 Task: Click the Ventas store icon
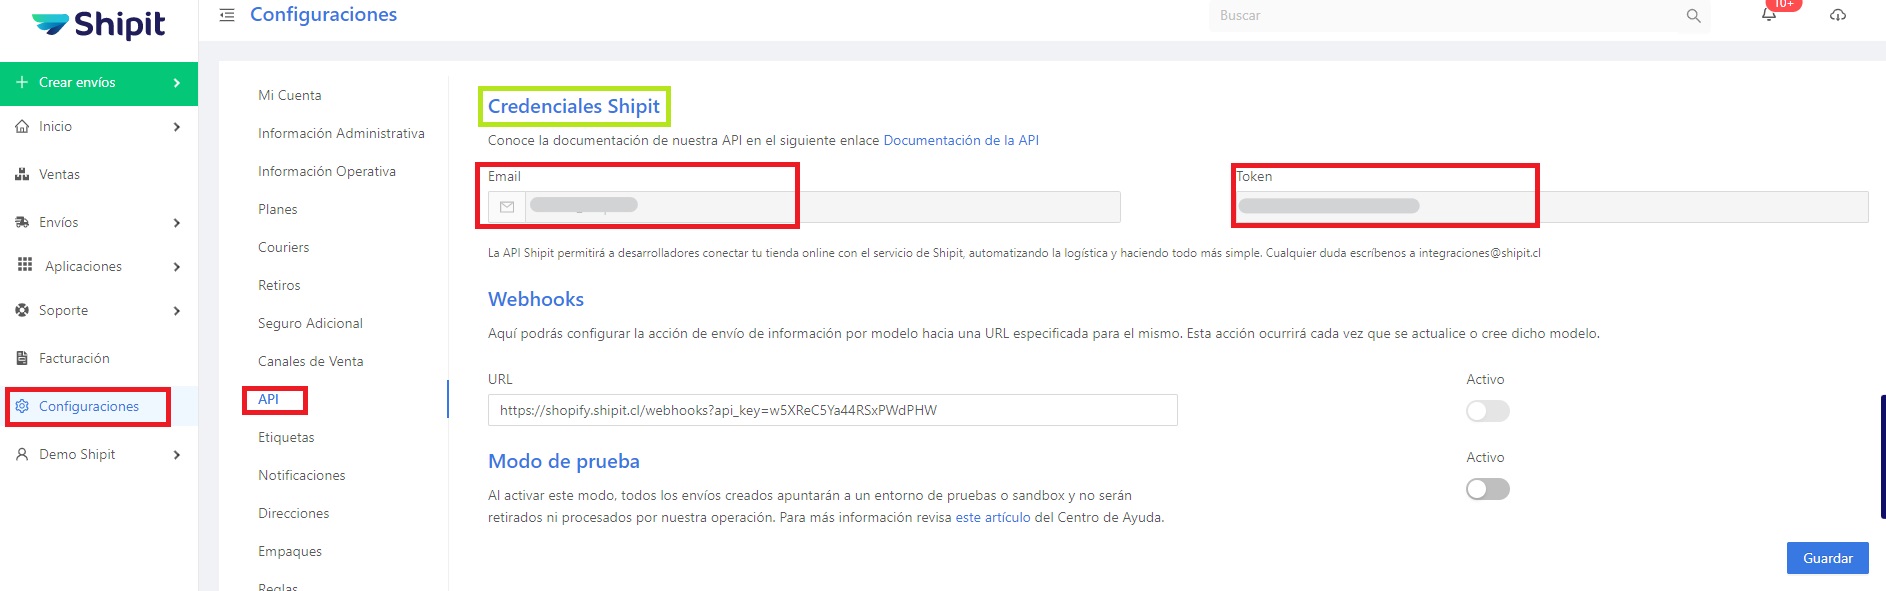[22, 174]
